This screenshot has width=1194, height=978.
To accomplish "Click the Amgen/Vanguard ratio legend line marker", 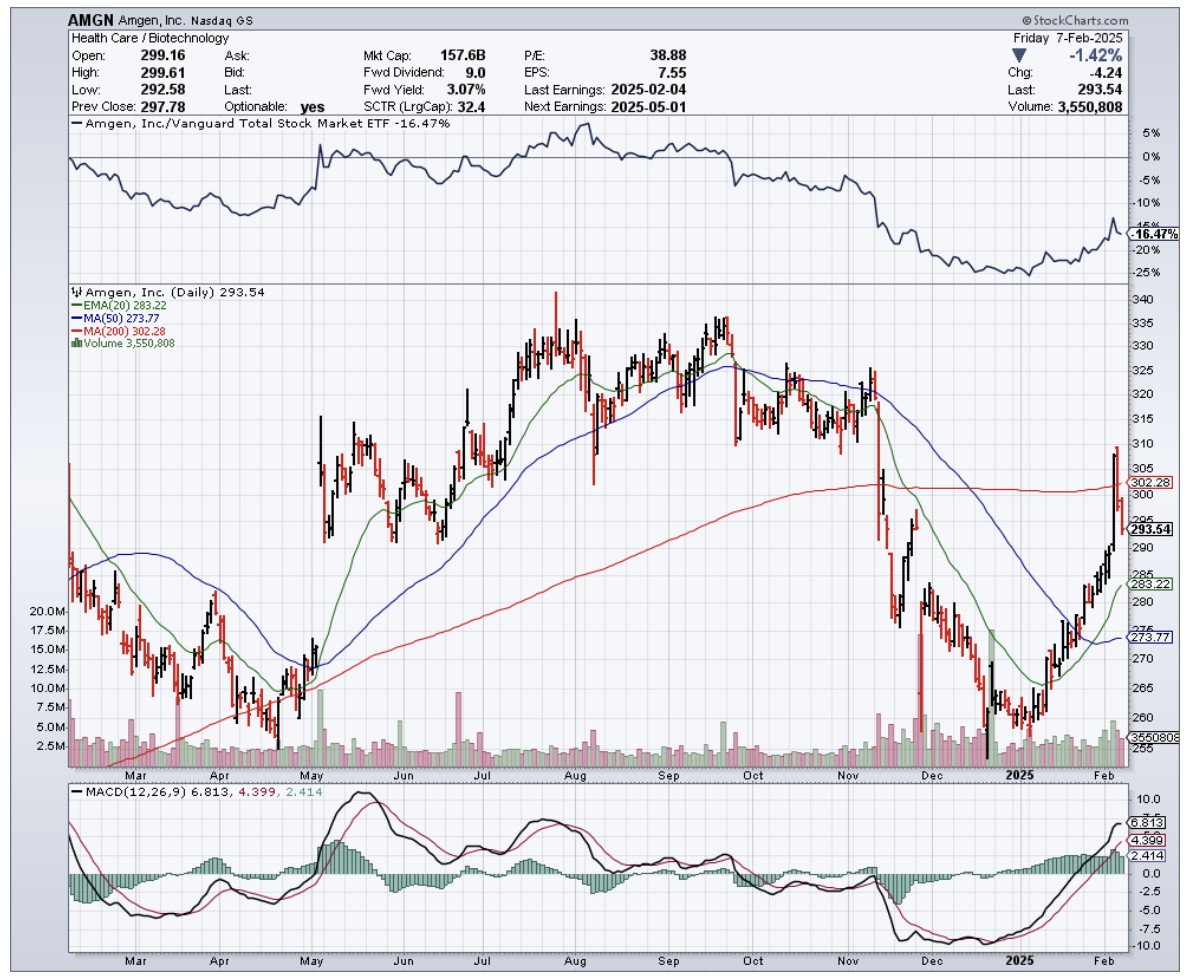I will point(76,123).
